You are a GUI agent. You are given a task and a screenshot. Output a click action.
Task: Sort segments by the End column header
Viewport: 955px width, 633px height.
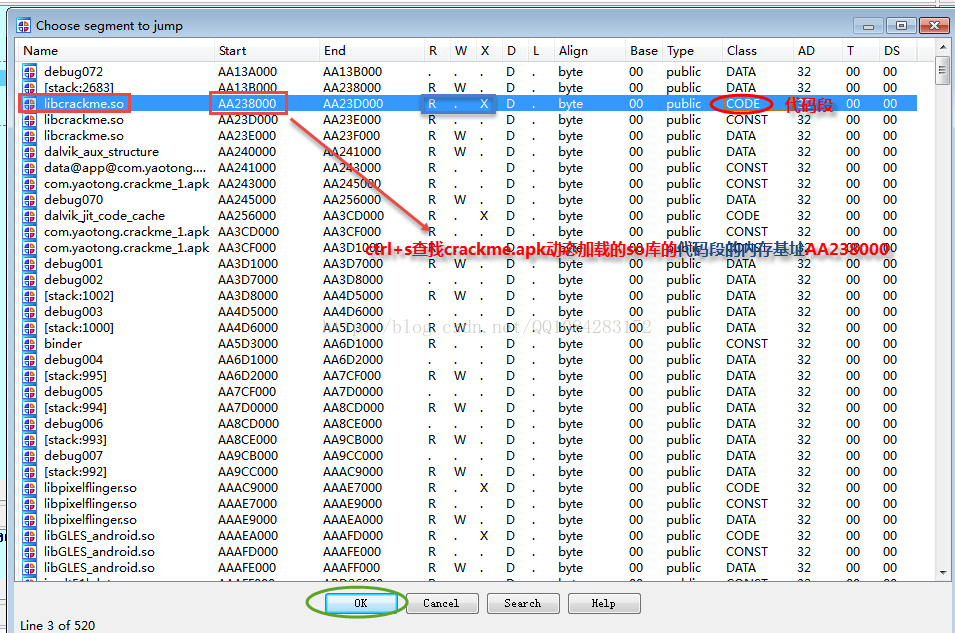(372, 51)
